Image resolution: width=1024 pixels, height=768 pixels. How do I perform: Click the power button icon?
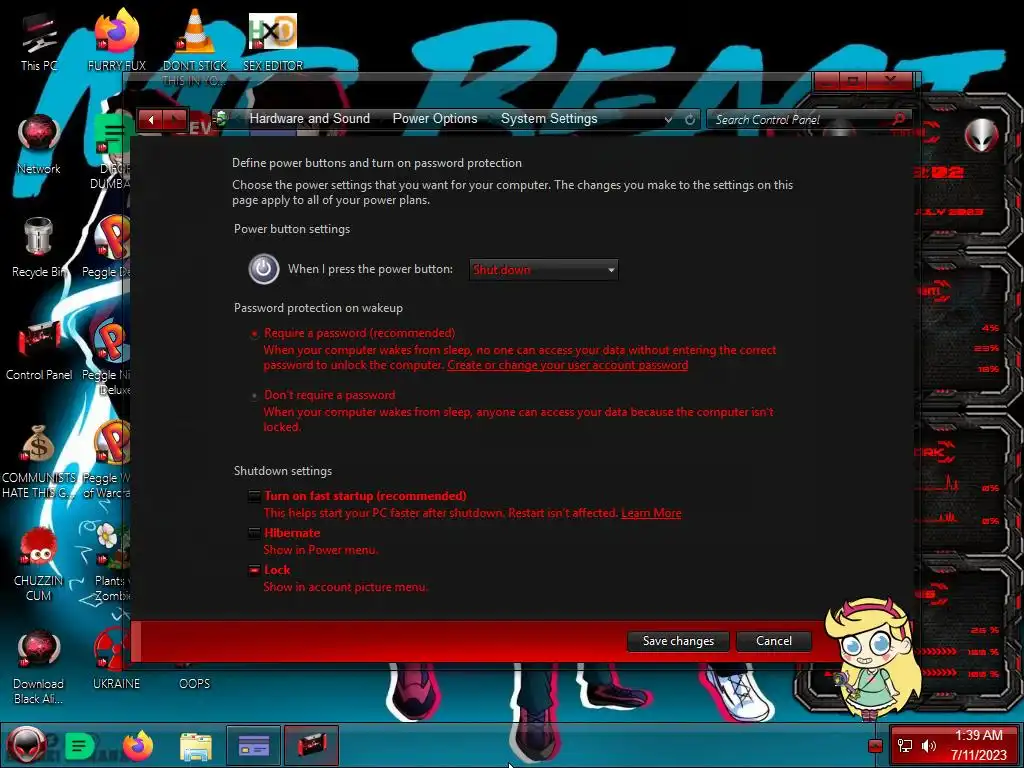click(x=263, y=269)
